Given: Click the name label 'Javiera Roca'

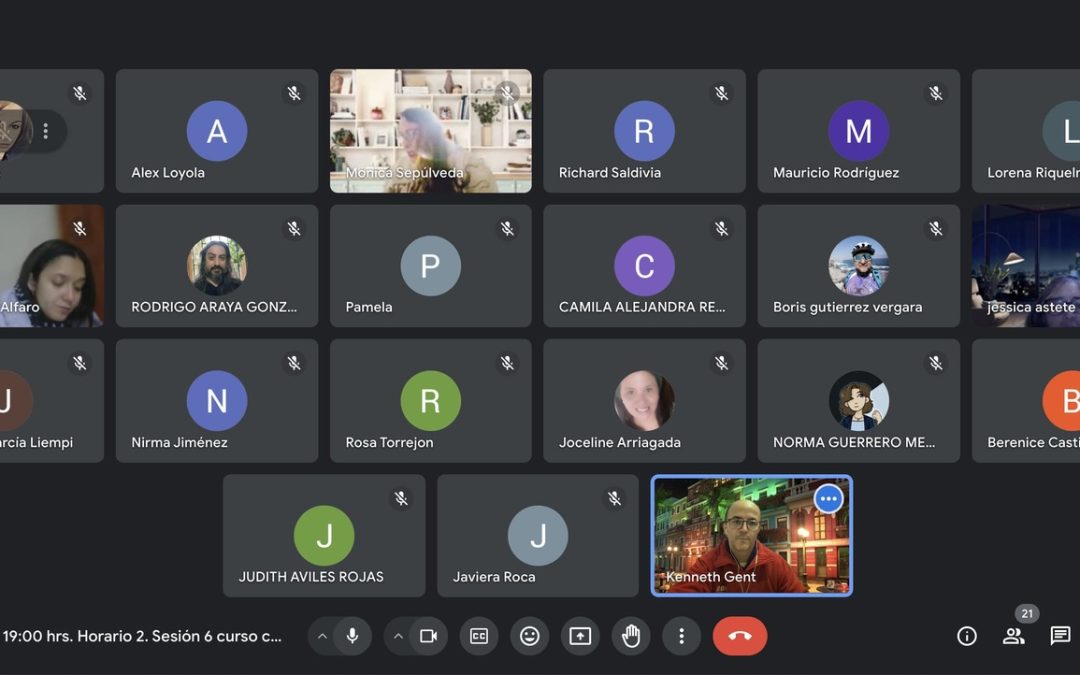Looking at the screenshot, I should tap(494, 577).
